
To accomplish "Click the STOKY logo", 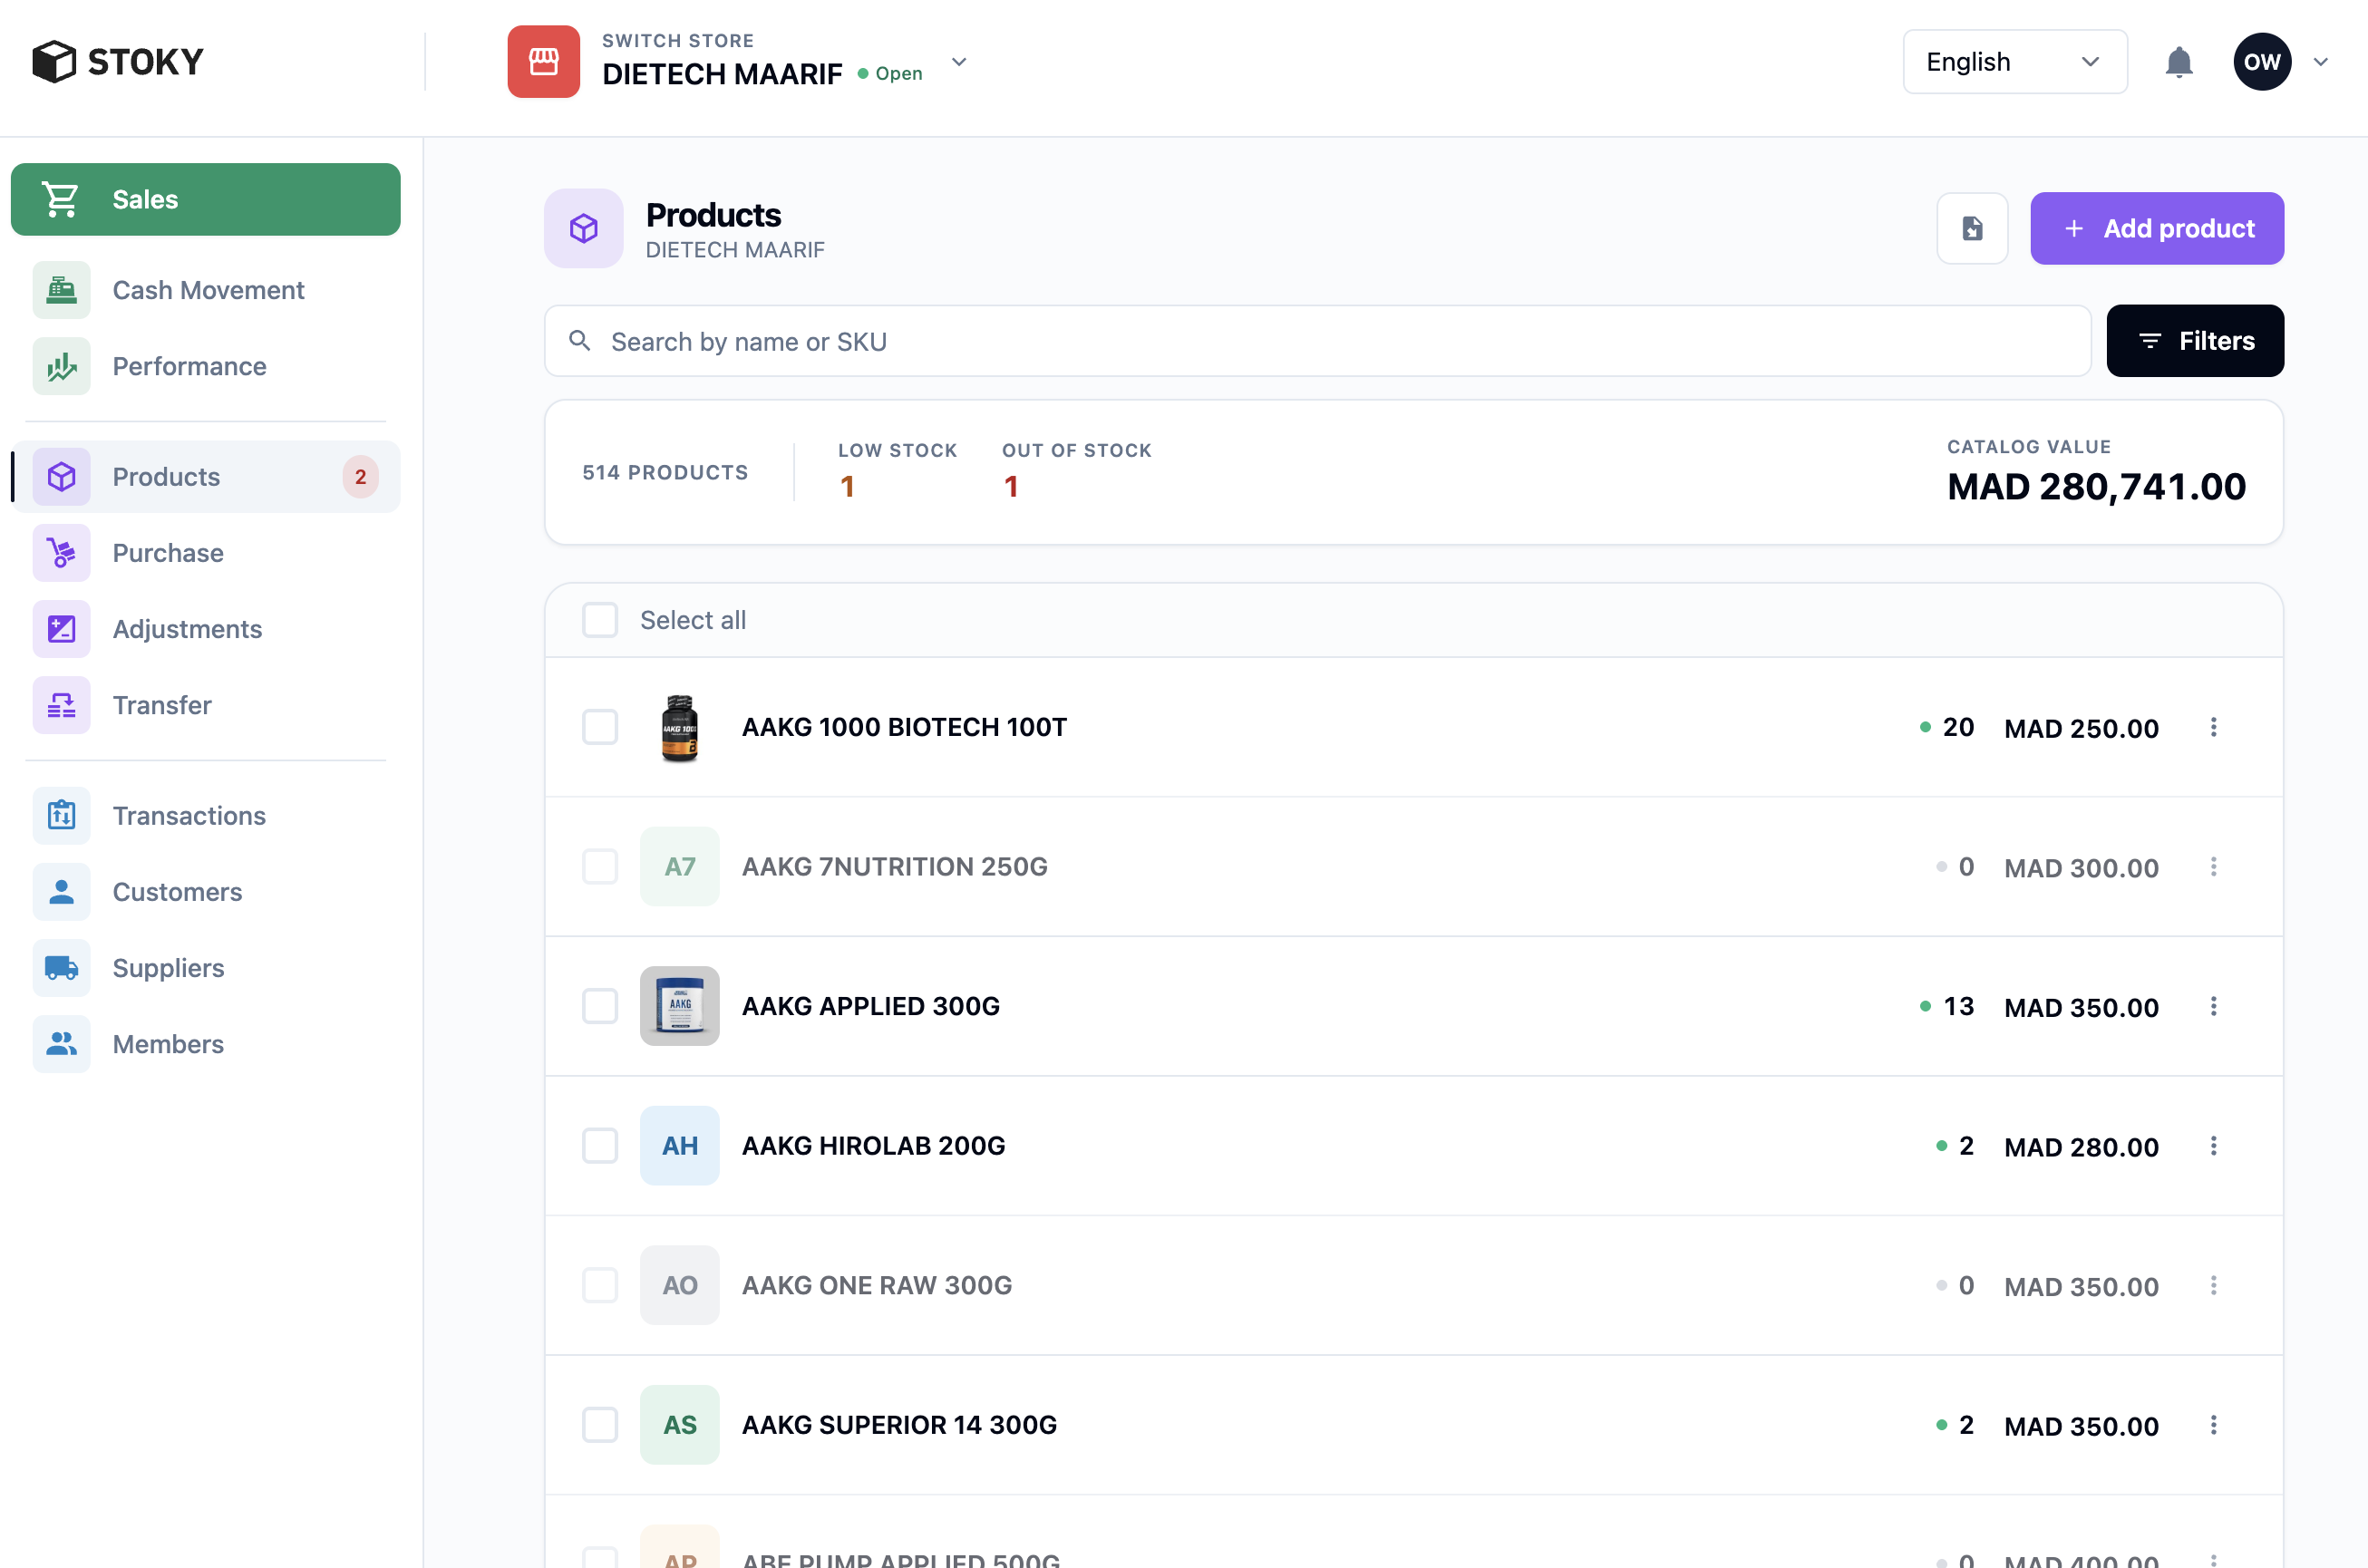I will pyautogui.click(x=118, y=61).
